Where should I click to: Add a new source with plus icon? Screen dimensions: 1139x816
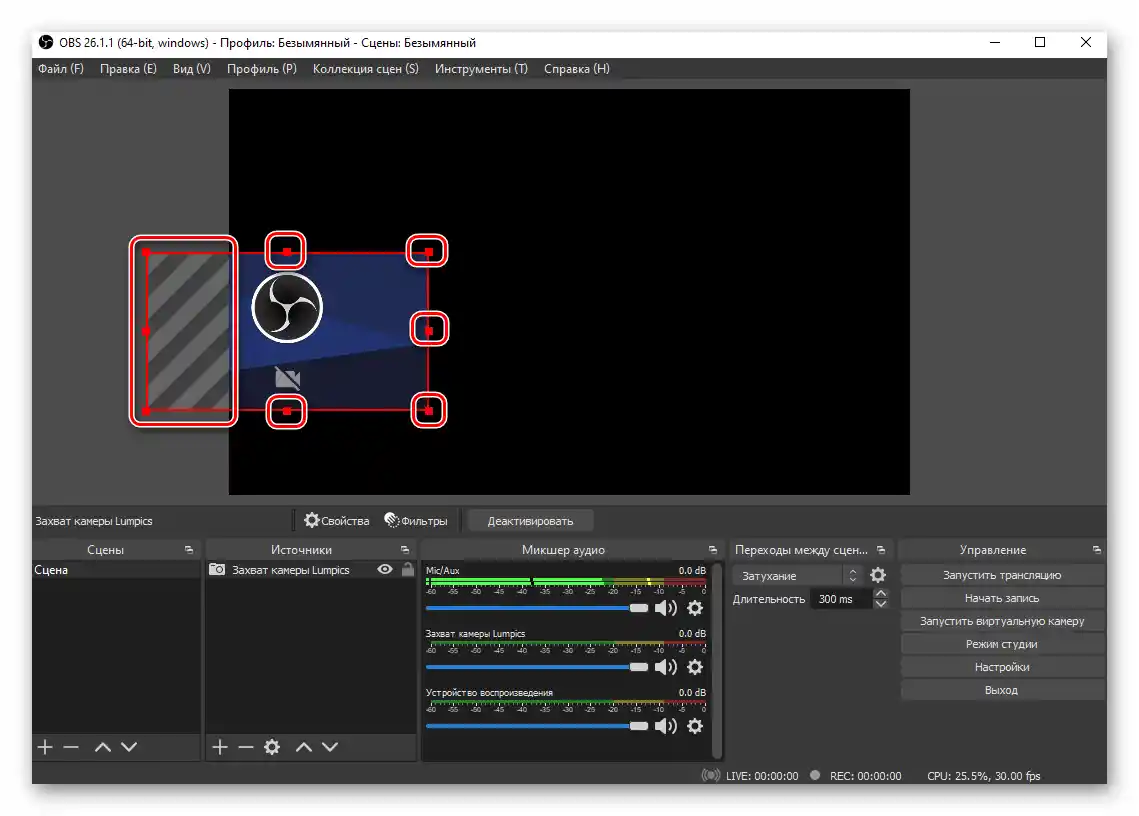[x=220, y=747]
